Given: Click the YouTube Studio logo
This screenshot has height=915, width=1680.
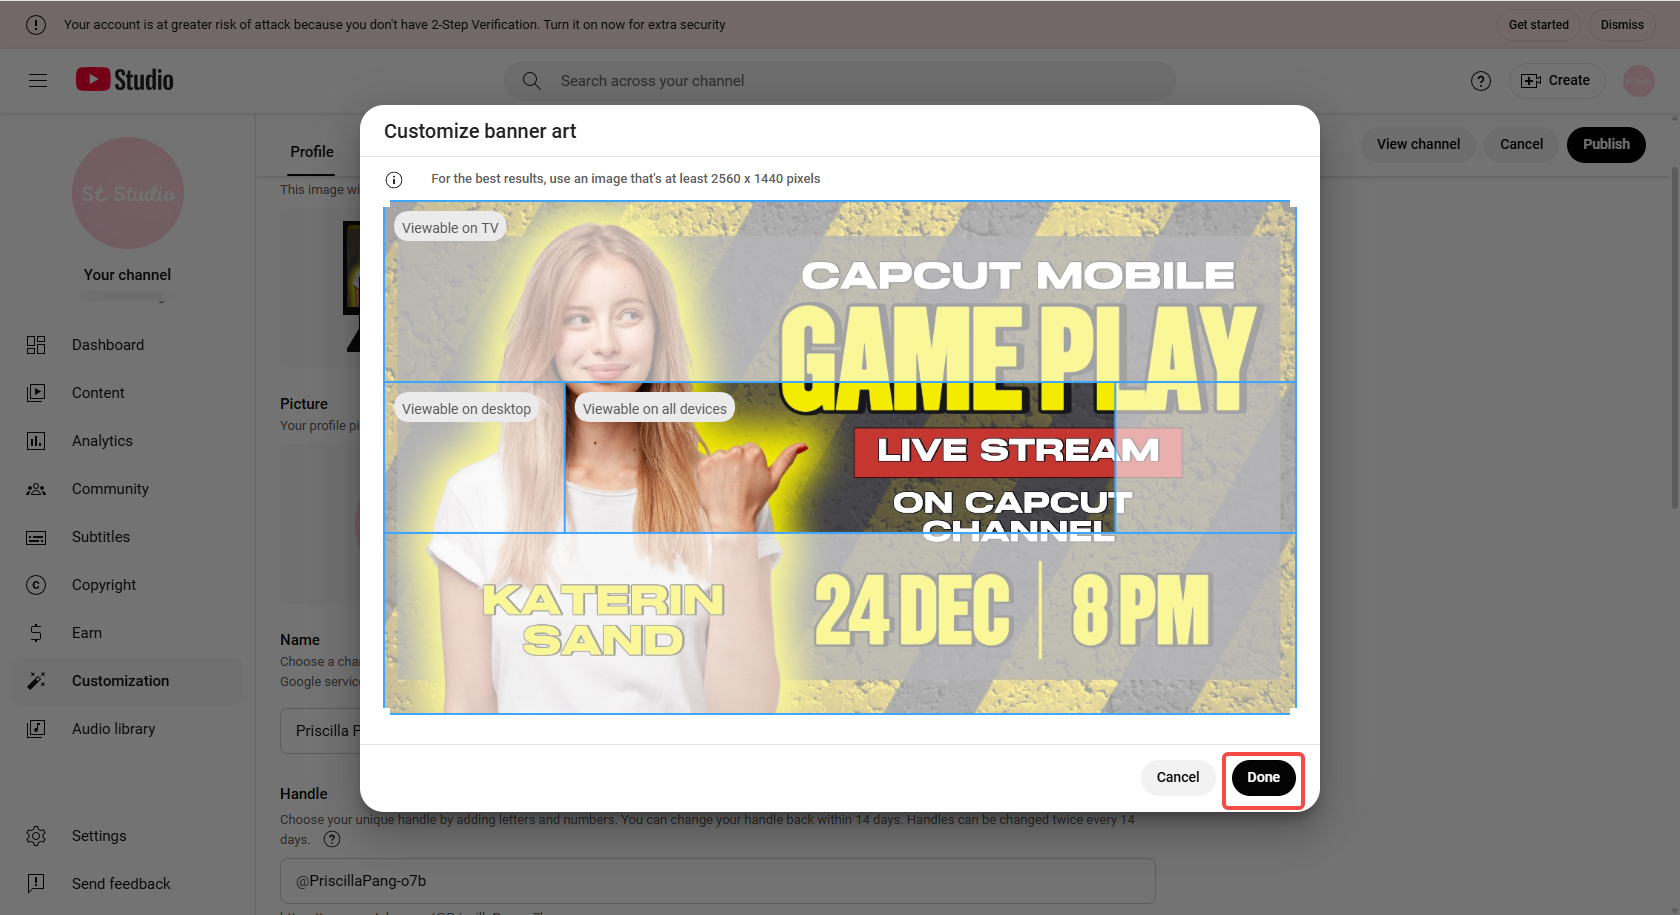Looking at the screenshot, I should [125, 80].
